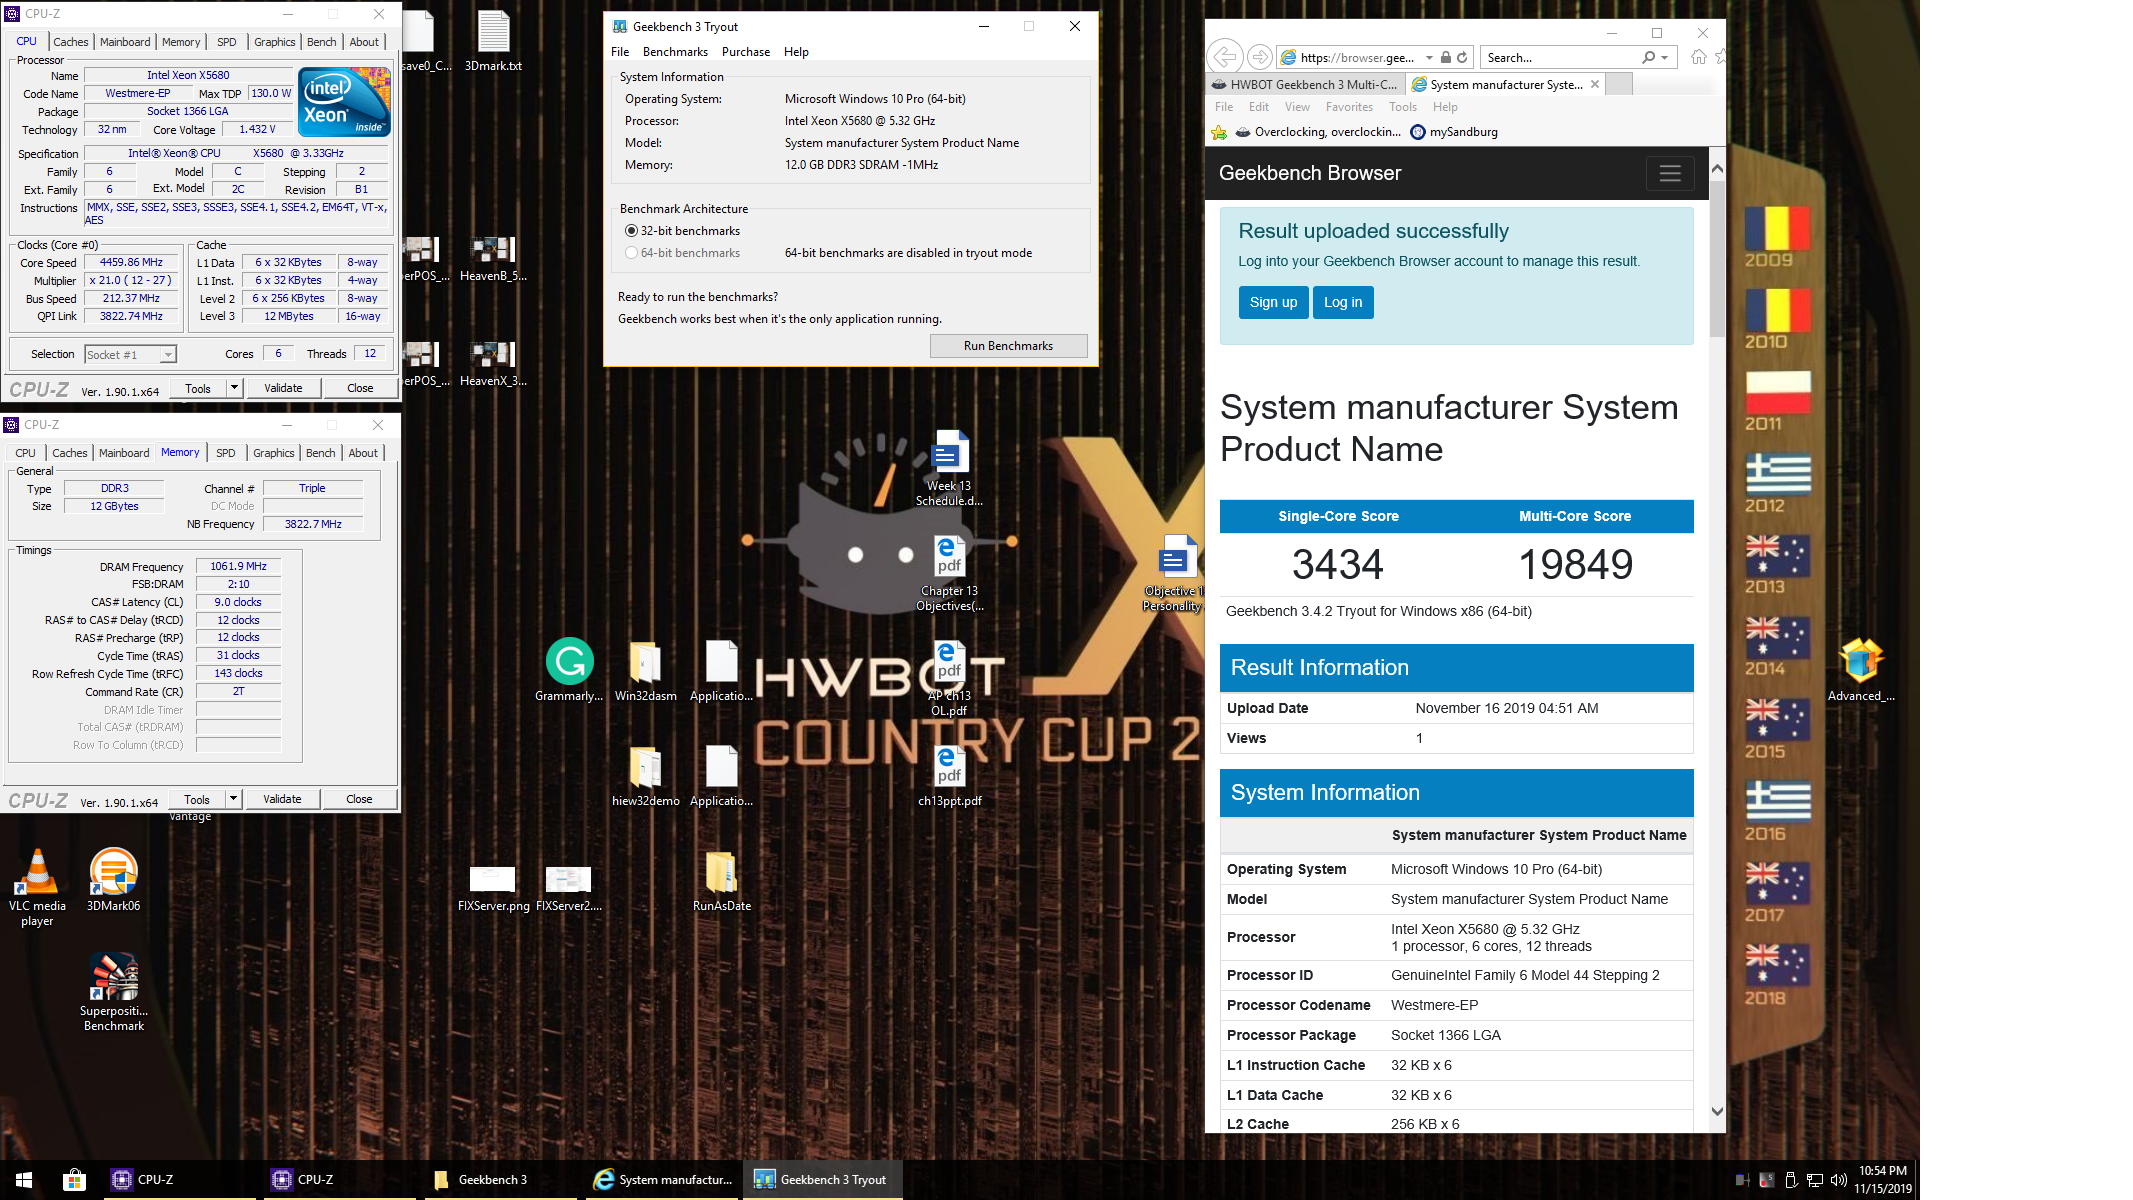Click Run Benchmarks button
The height and width of the screenshot is (1200, 2133).
1008,345
